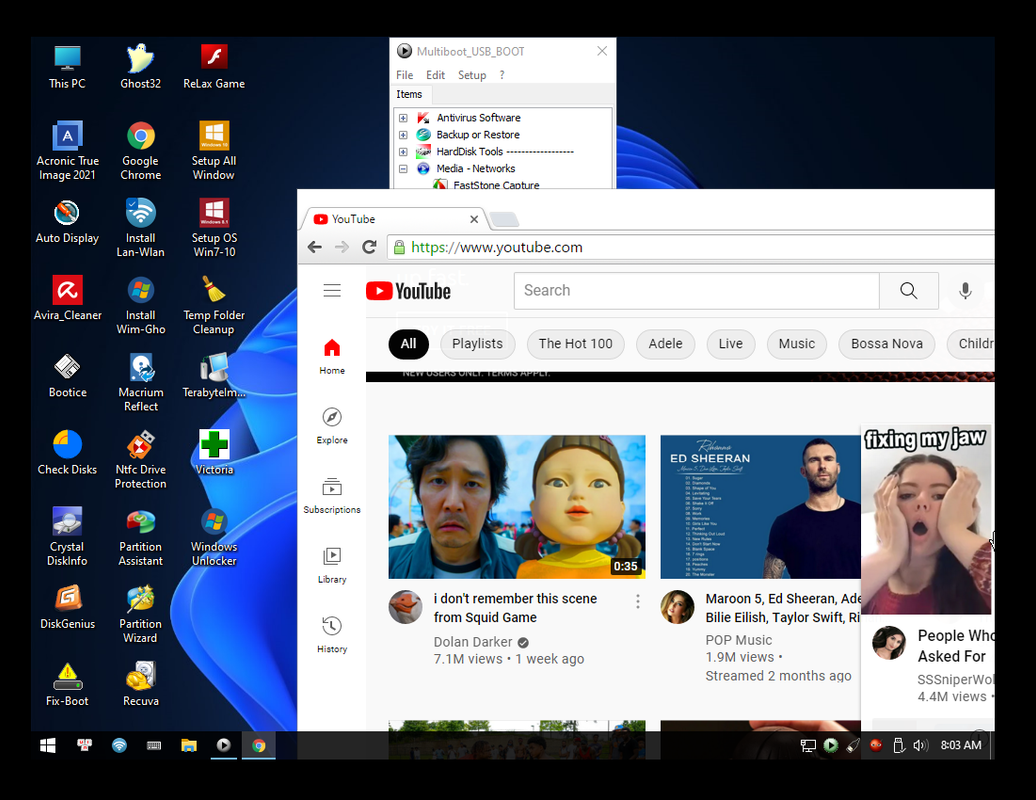Open Auto Display desktop icon

click(67, 221)
